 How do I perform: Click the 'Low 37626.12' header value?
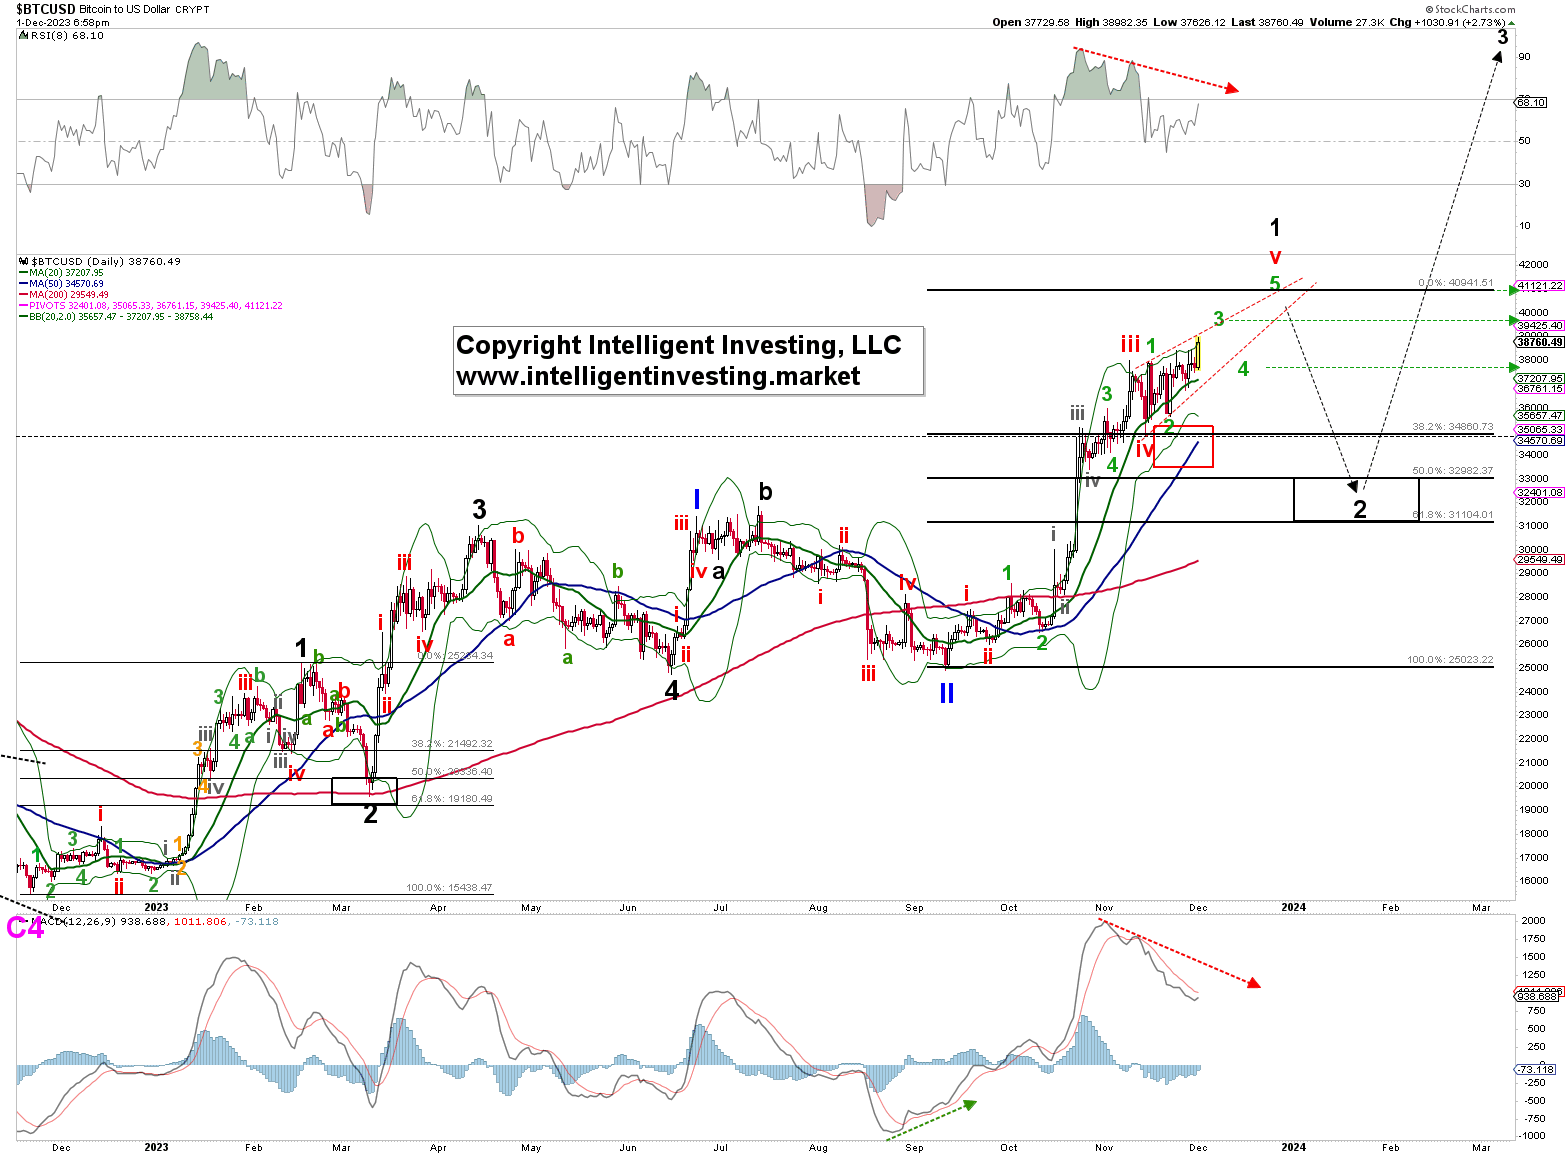[x=1191, y=22]
